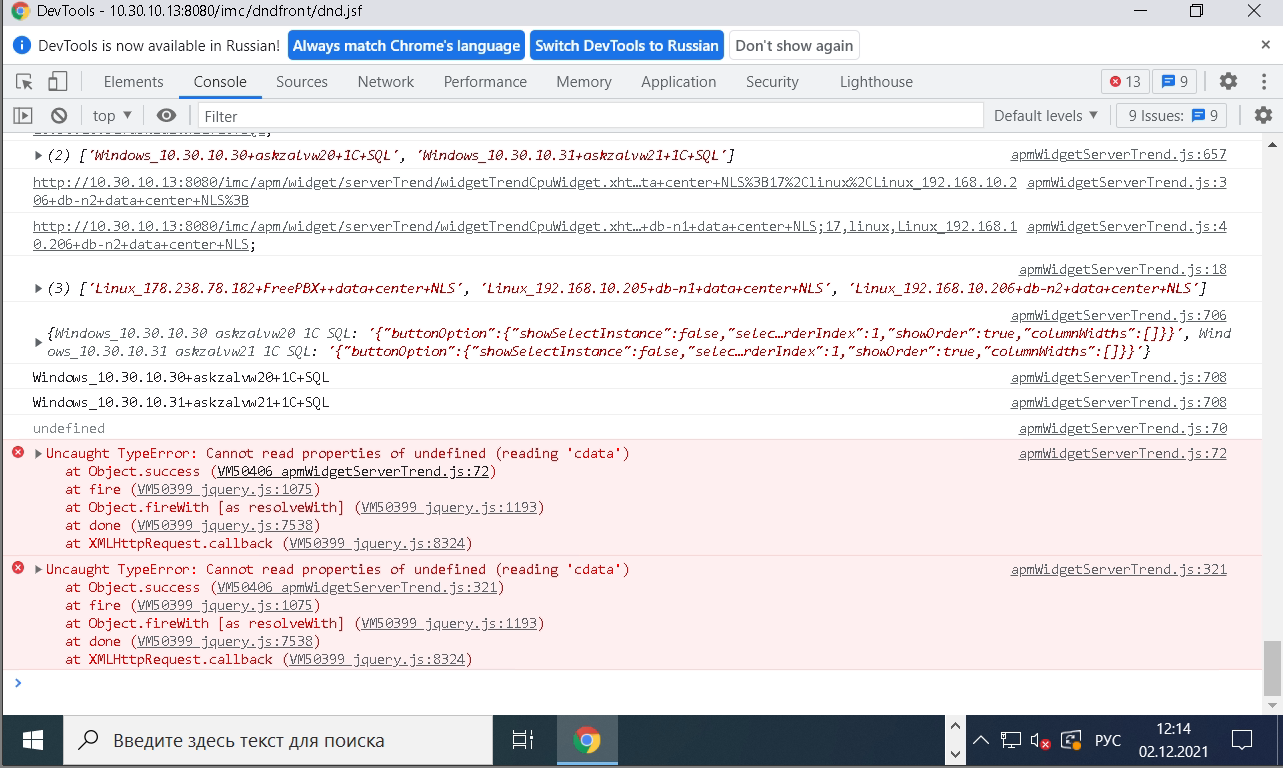Open the Security tab

pyautogui.click(x=772, y=82)
